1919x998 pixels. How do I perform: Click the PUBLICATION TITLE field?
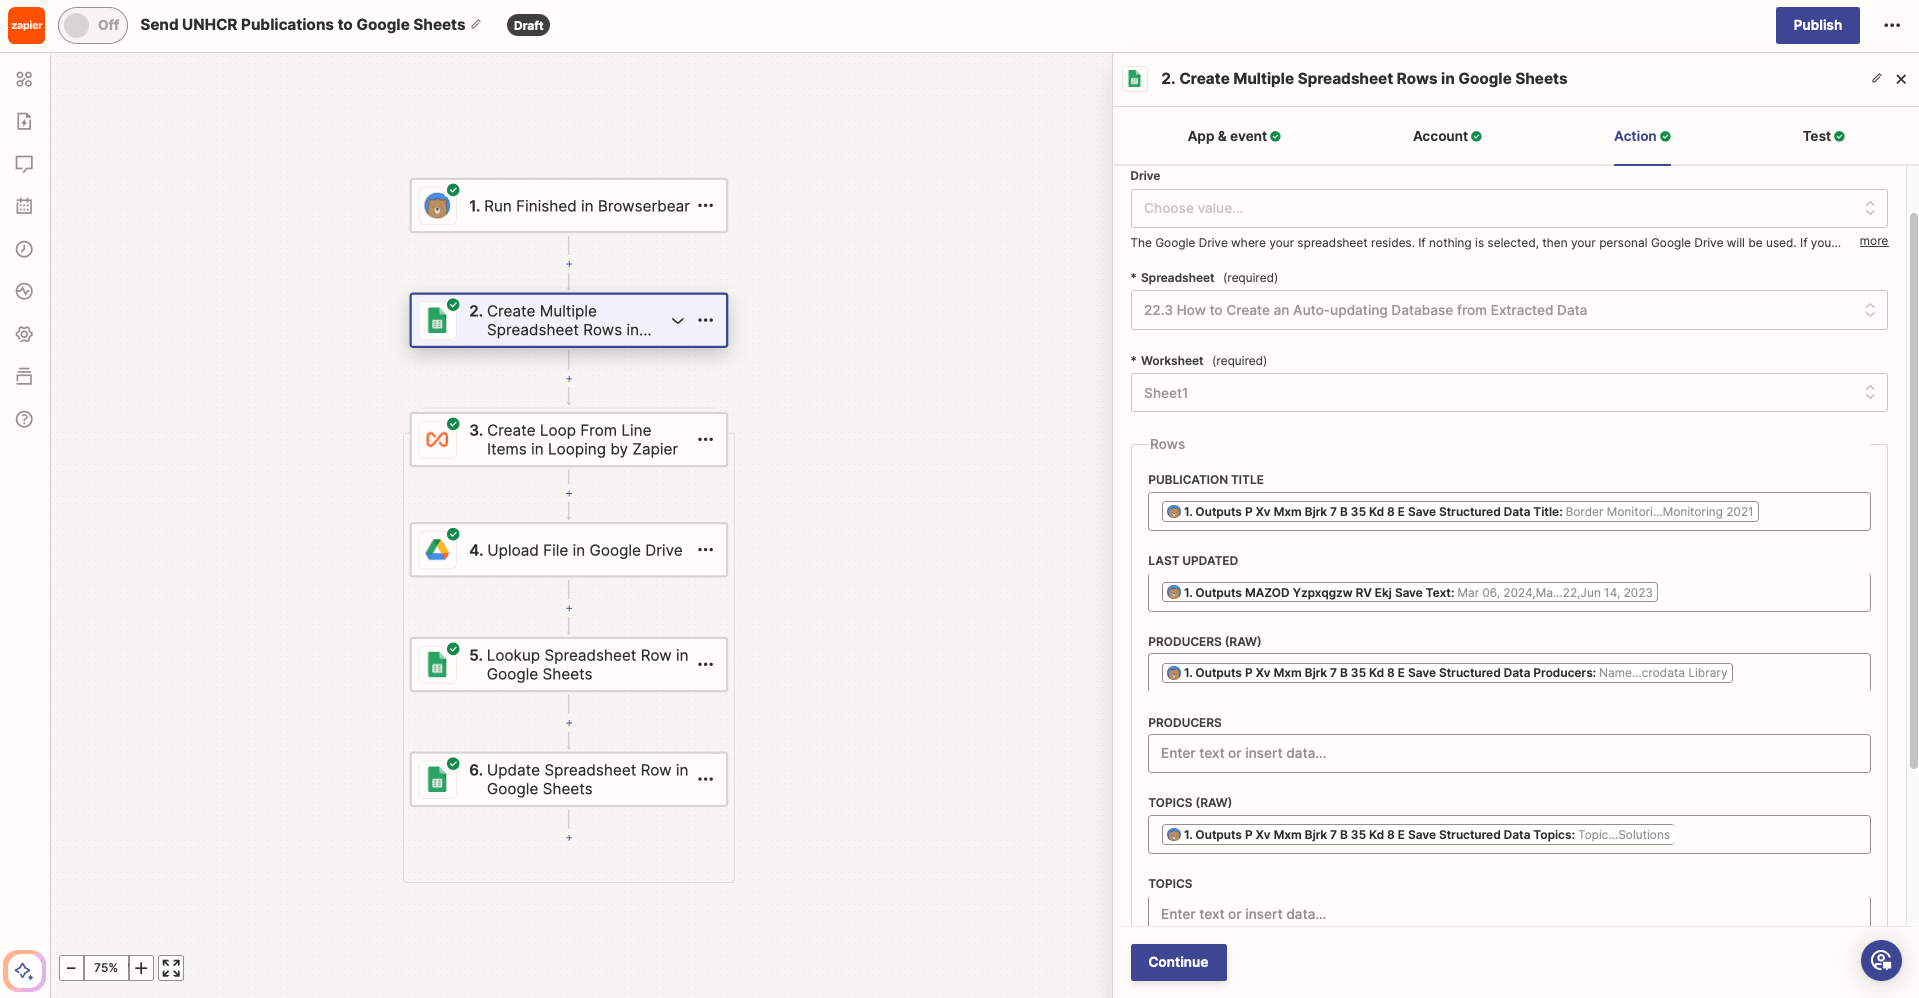click(1509, 512)
